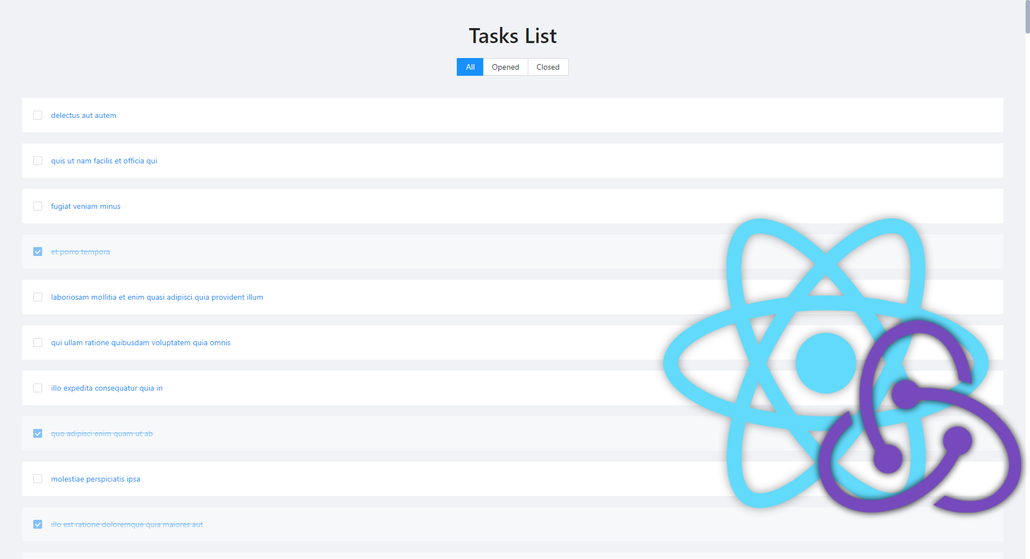The width and height of the screenshot is (1030, 559).
Task: Mark 'fugiat veniam minus' as done
Action: [x=38, y=206]
